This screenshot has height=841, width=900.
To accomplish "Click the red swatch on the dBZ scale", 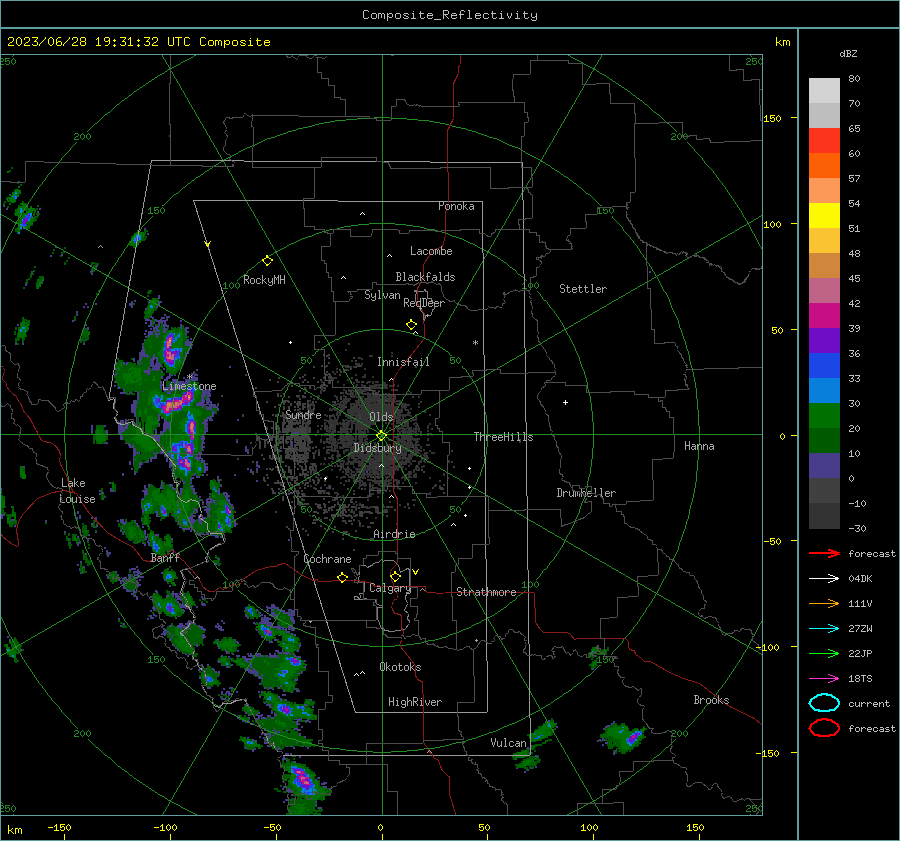I will (824, 141).
